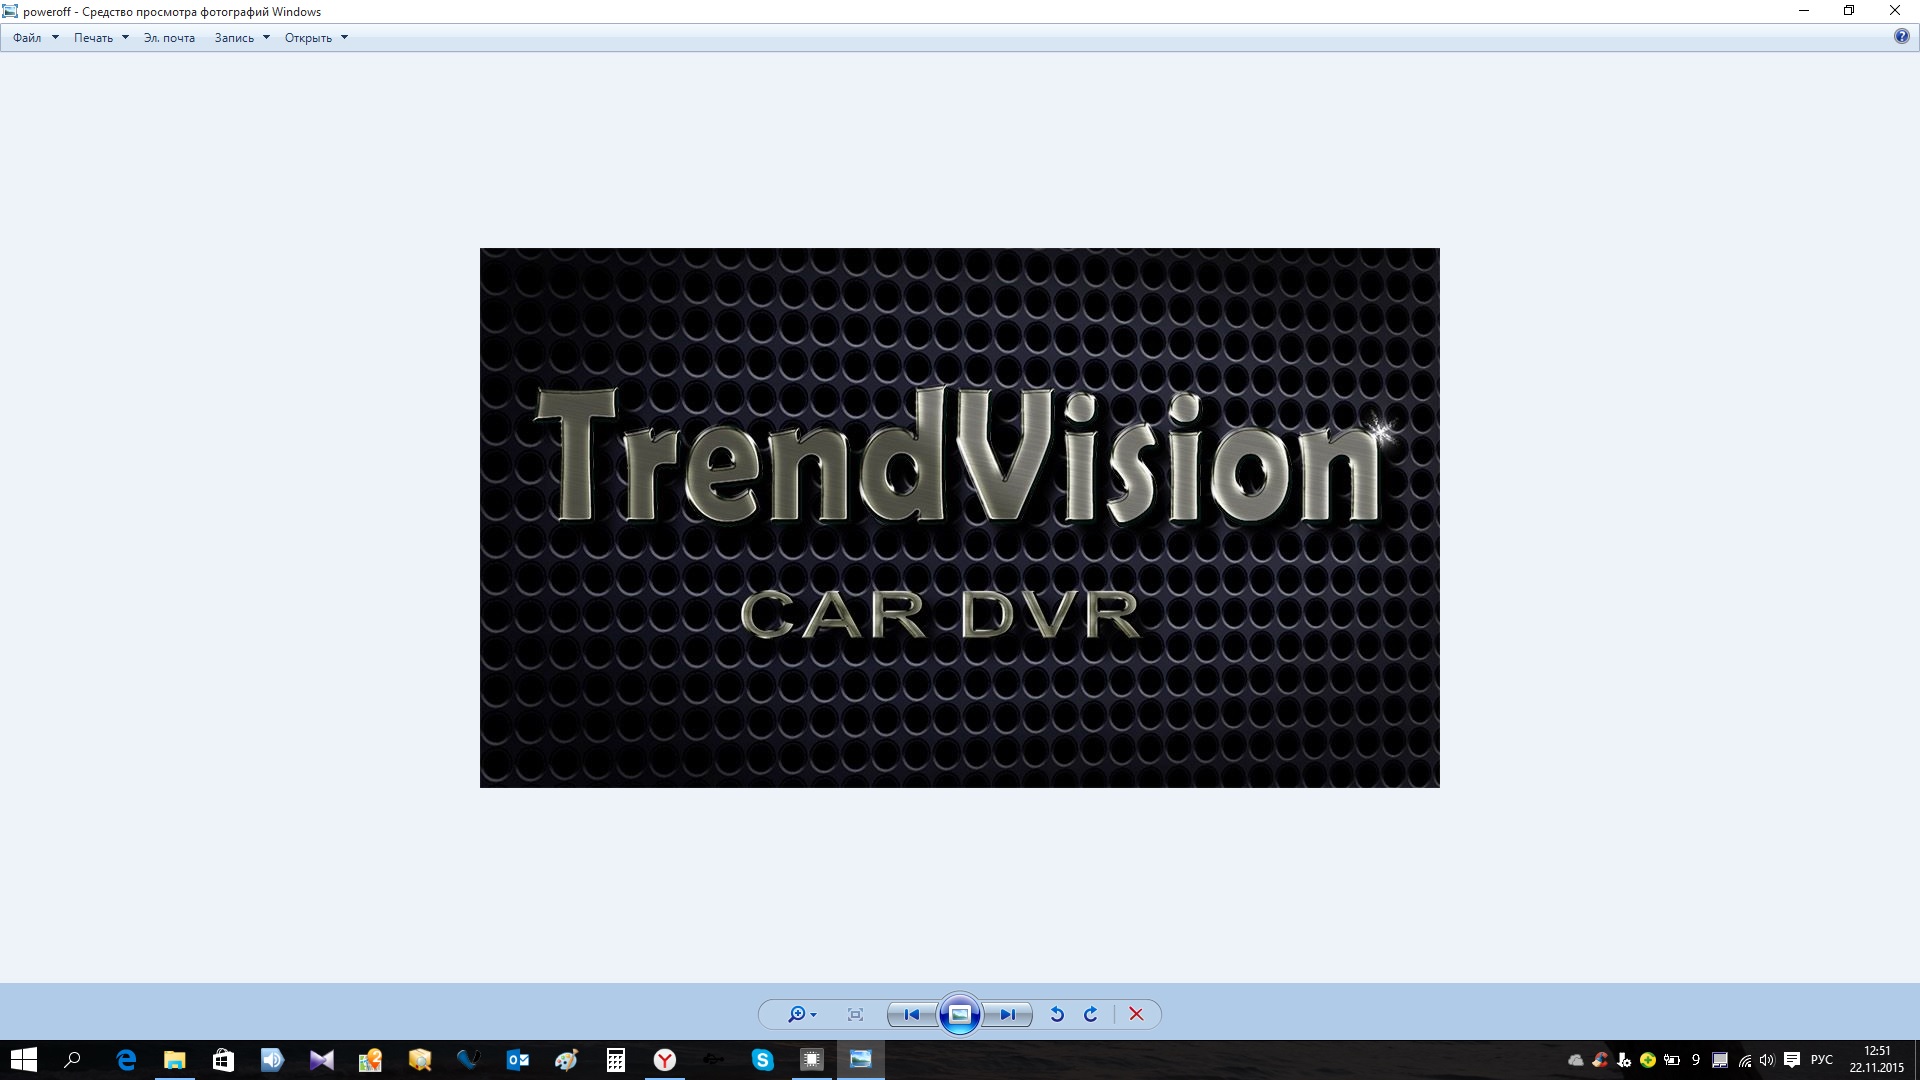The image size is (1920, 1080).
Task: Click the actual size fit icon
Action: pyautogui.click(x=855, y=1014)
